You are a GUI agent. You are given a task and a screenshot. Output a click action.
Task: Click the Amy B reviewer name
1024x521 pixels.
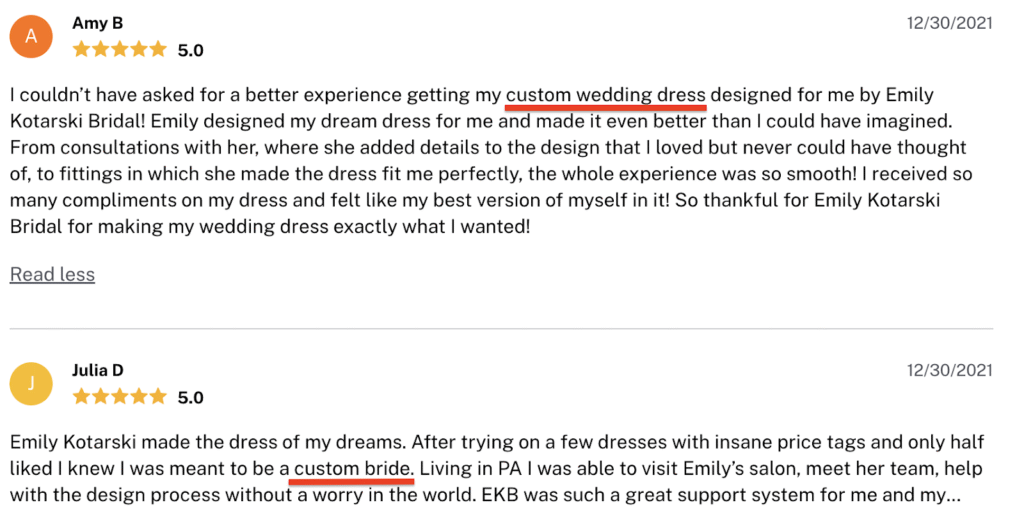97,24
